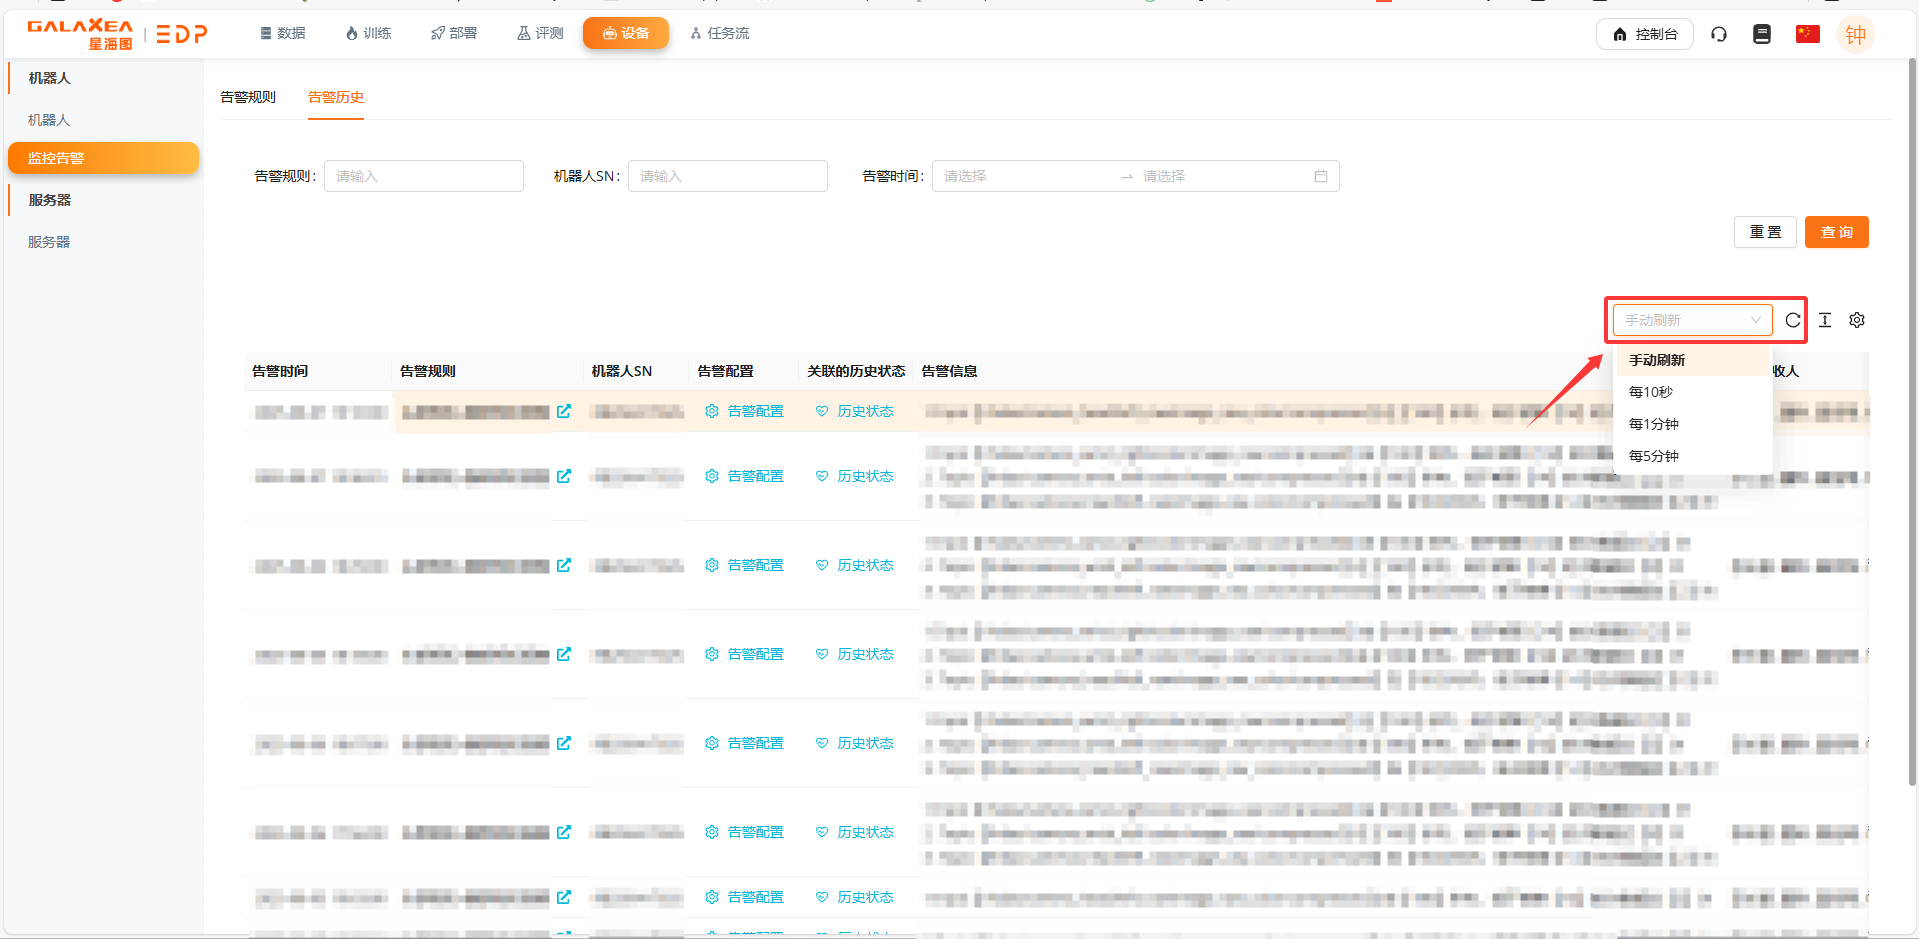
Task: Open the documentation icon in top bar
Action: click(x=1762, y=34)
